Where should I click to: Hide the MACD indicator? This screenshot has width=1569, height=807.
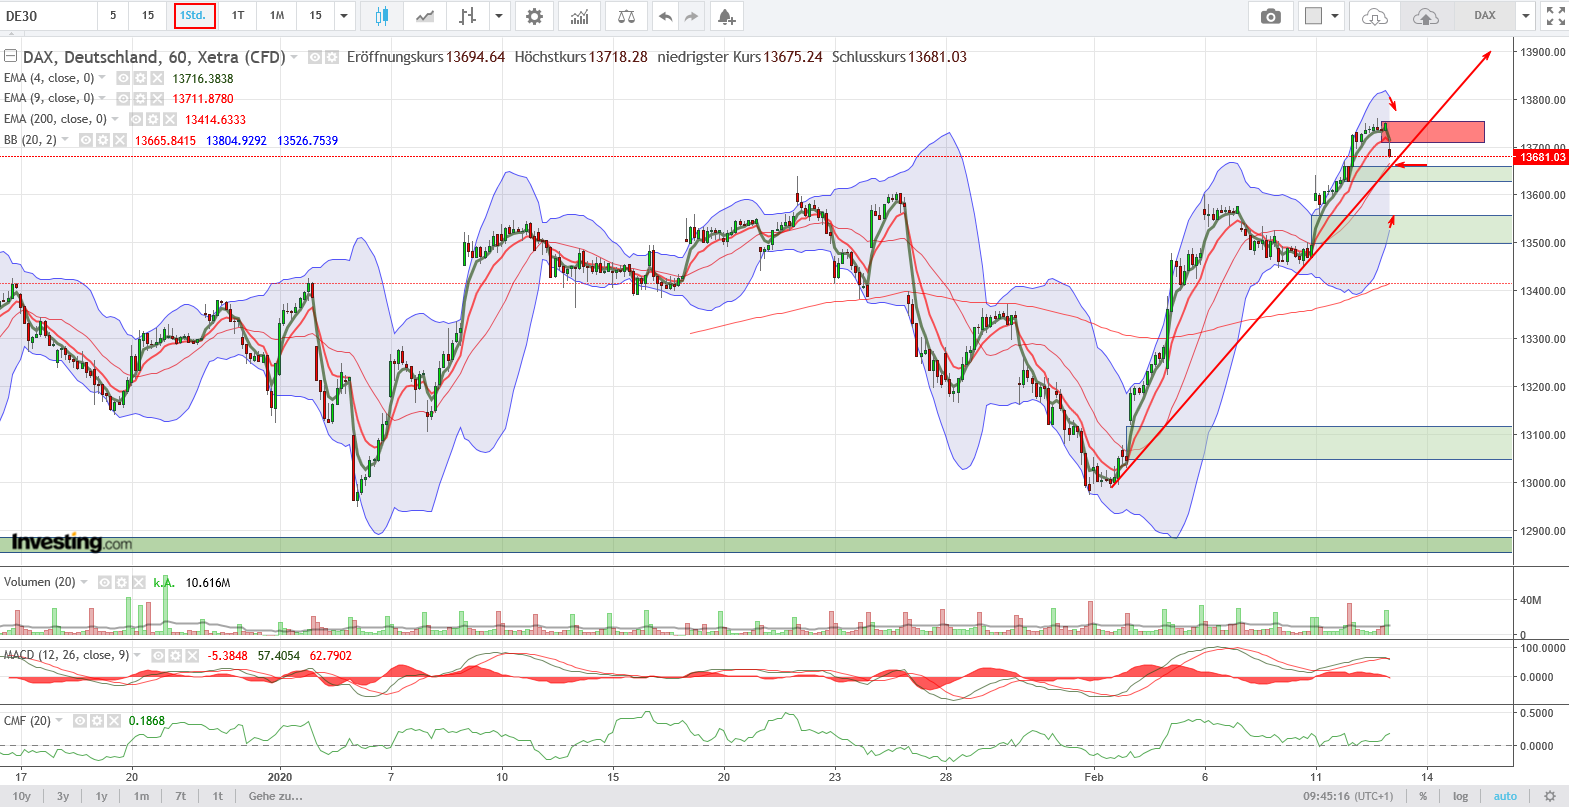pyautogui.click(x=158, y=656)
